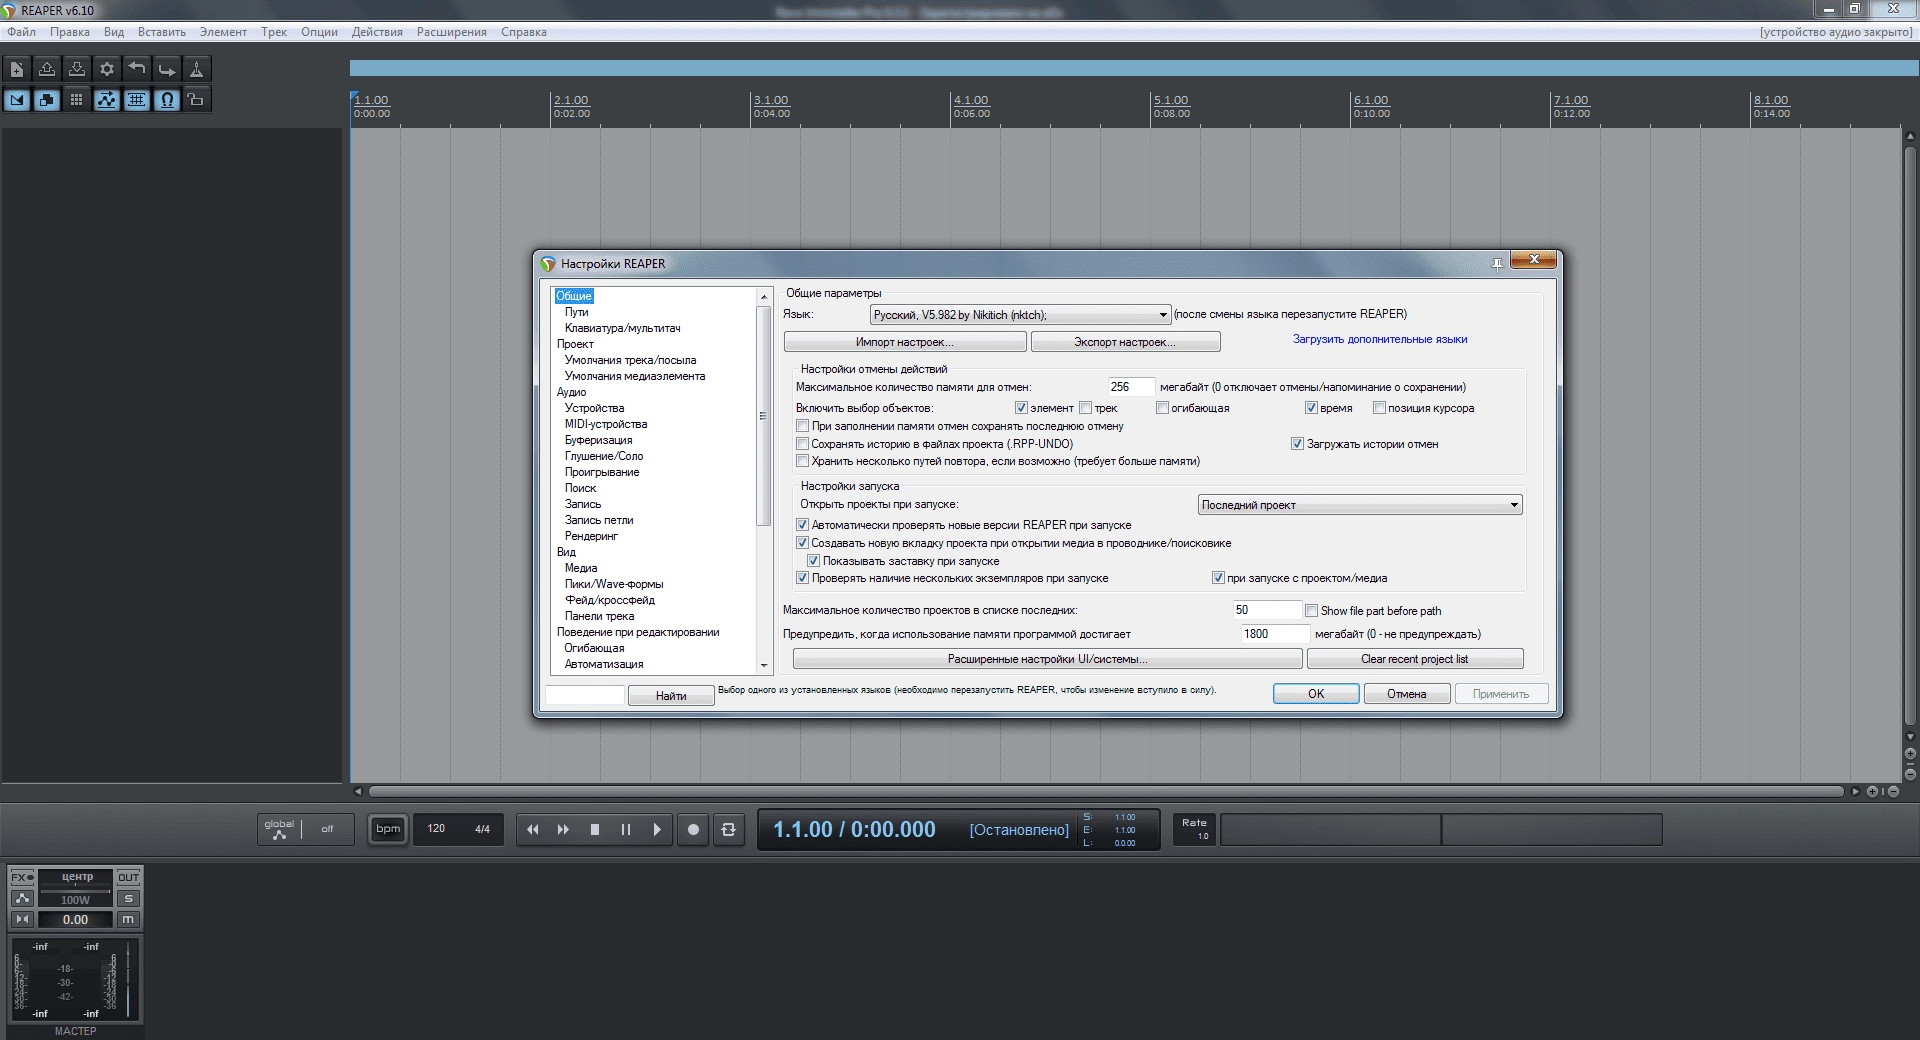This screenshot has height=1040, width=1920.
Task: Click the Pause transport button
Action: [626, 829]
